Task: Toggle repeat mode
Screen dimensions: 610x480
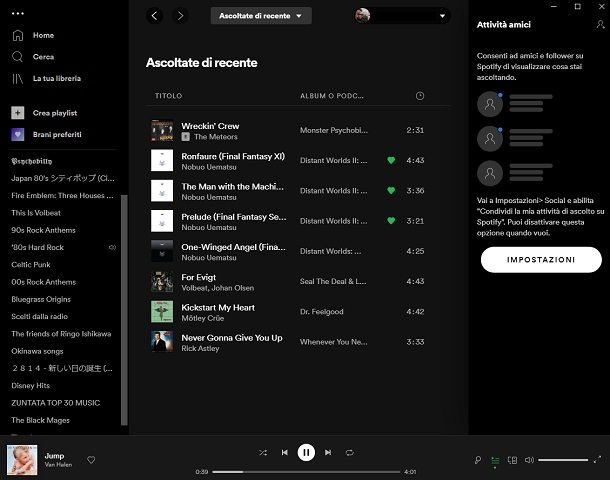Action: [x=349, y=452]
